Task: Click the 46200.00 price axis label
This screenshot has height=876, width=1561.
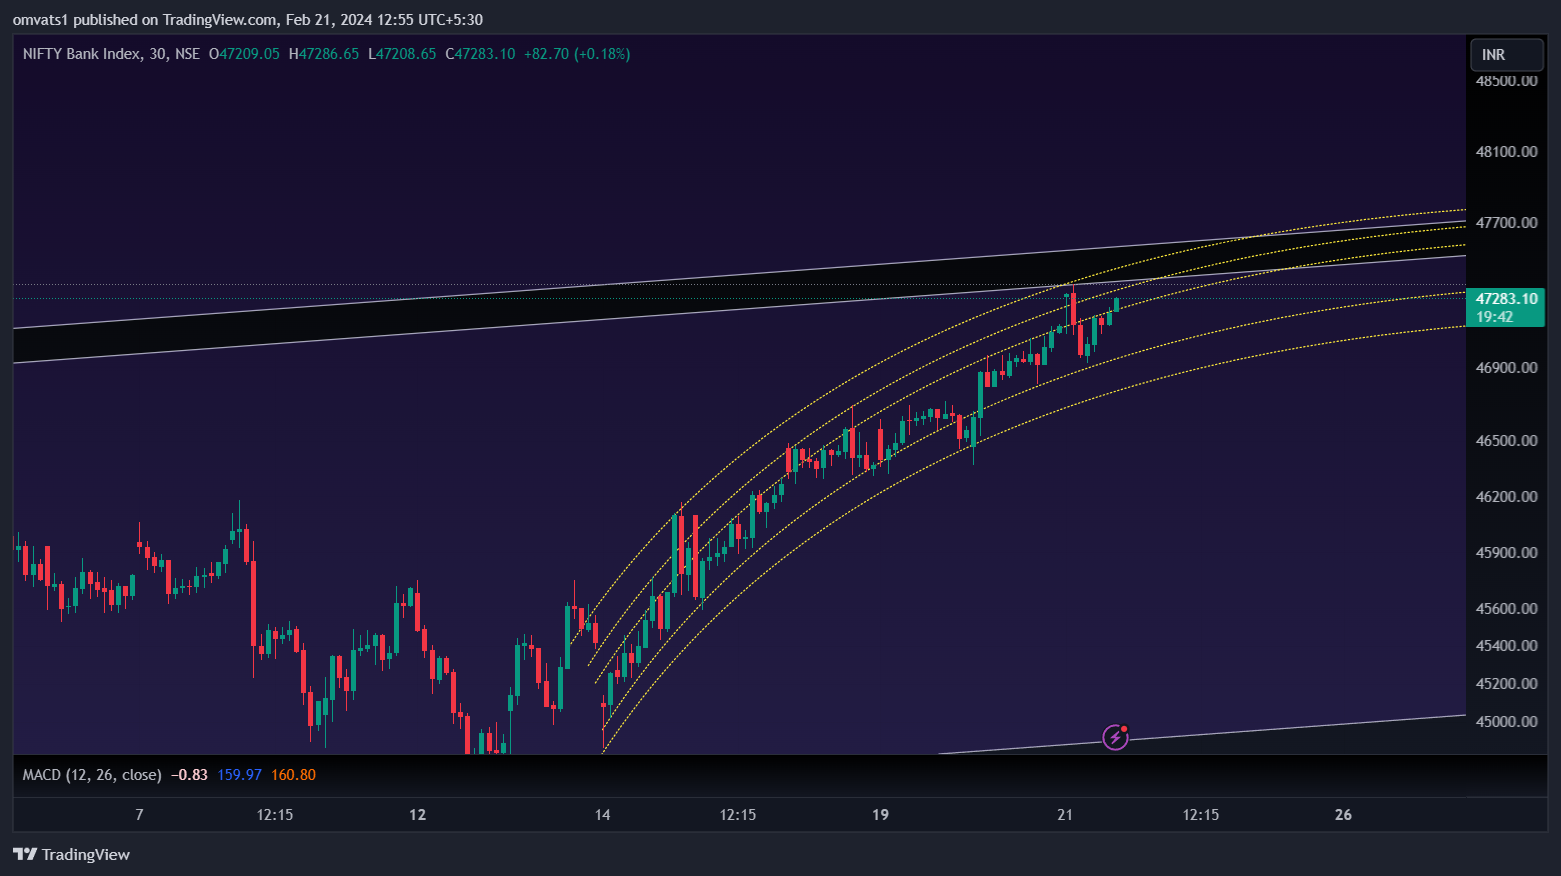Action: (x=1506, y=497)
